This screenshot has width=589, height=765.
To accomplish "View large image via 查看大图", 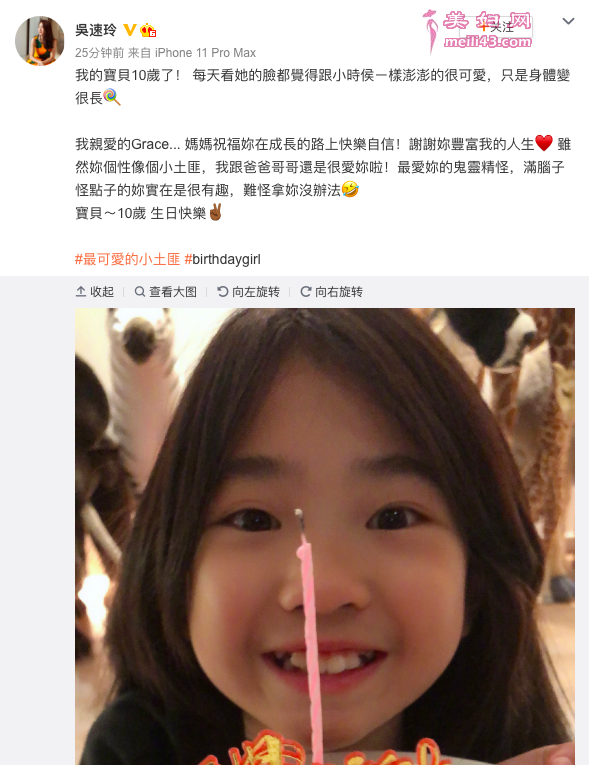I will 165,292.
